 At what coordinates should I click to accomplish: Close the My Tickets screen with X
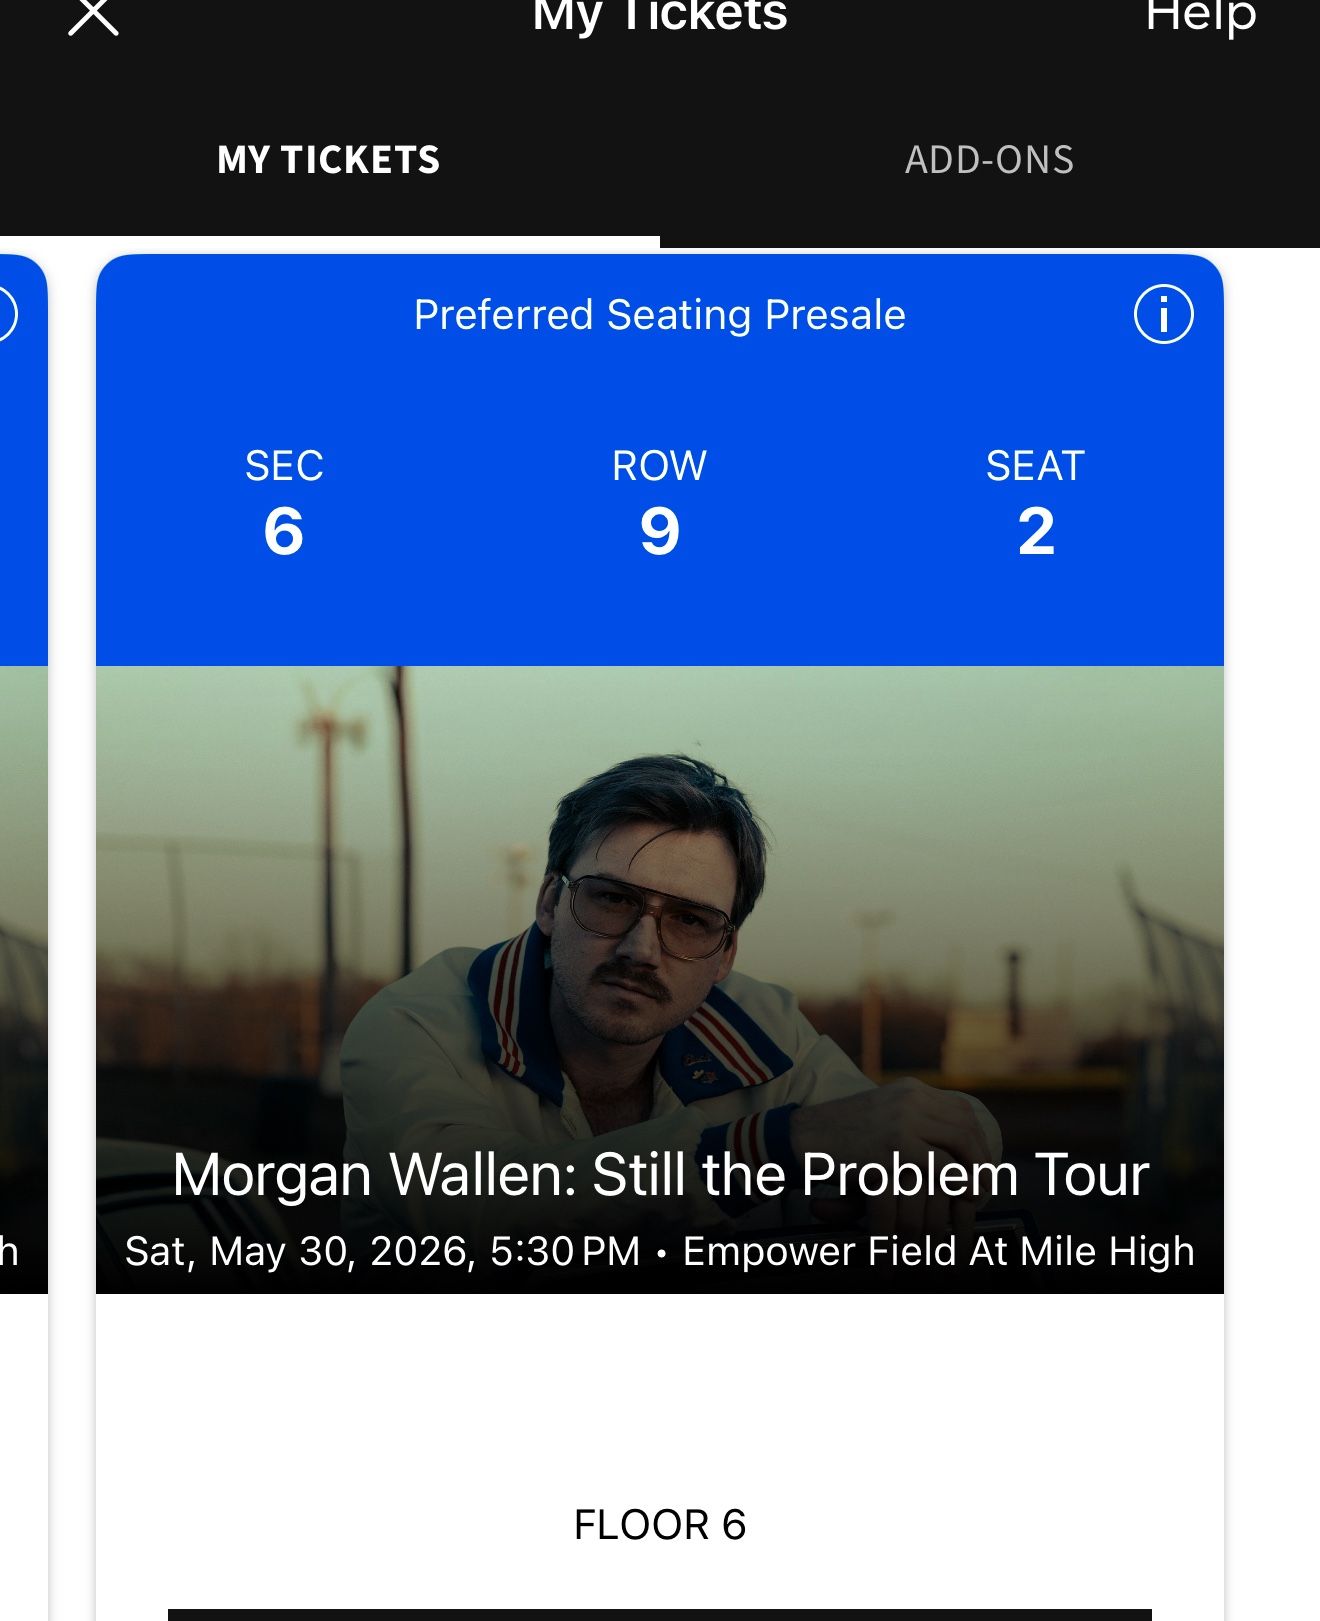(96, 16)
